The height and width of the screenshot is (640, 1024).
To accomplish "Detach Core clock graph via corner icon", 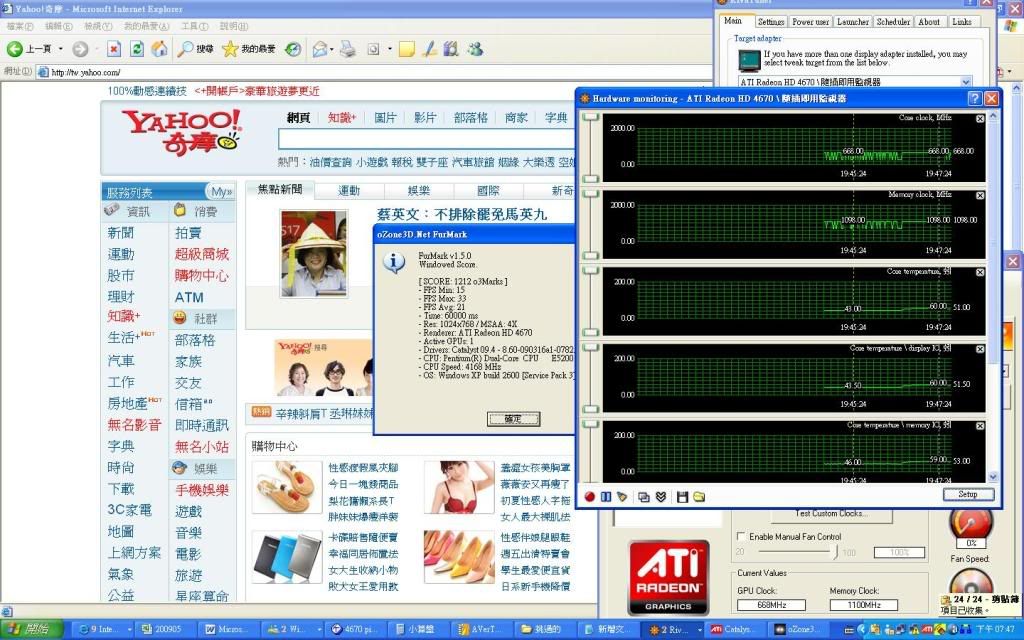I will click(x=980, y=119).
